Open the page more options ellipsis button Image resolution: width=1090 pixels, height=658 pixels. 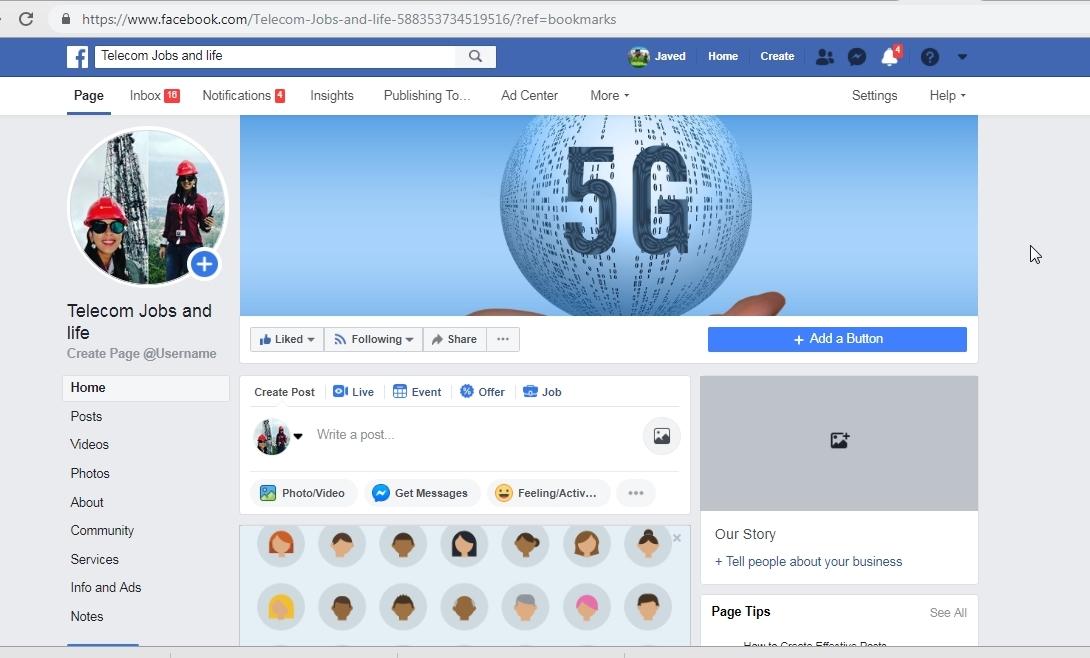503,339
